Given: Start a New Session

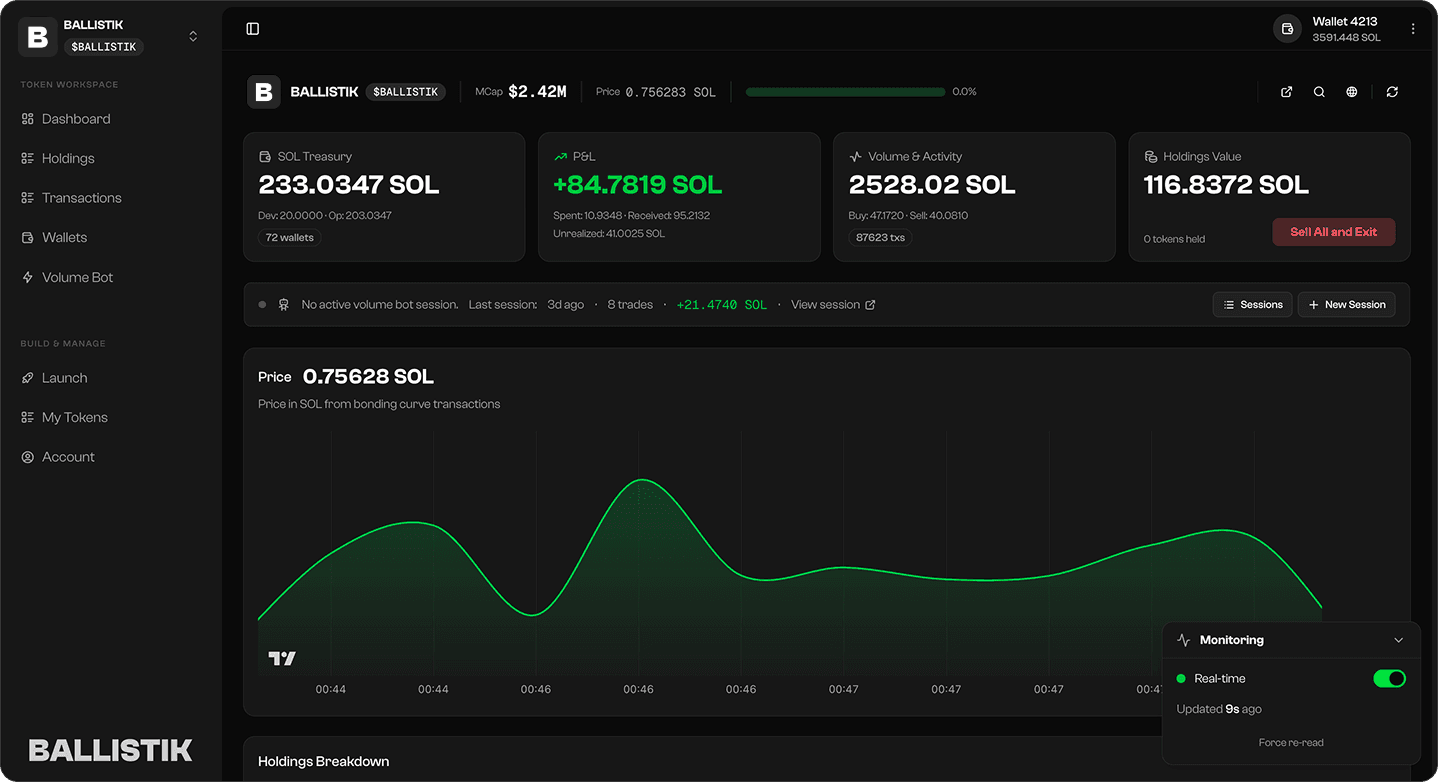Looking at the screenshot, I should click(1346, 305).
